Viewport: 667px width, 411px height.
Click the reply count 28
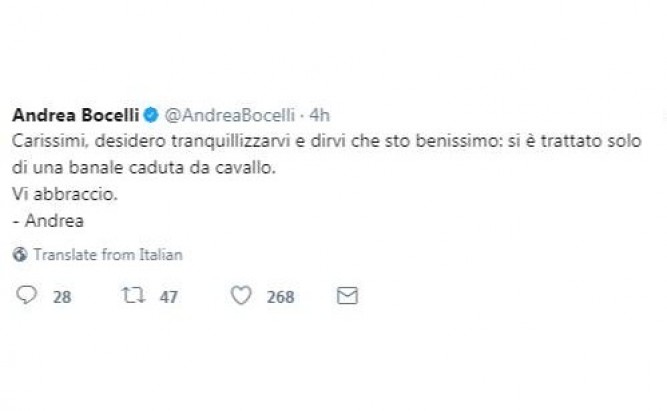(61, 297)
